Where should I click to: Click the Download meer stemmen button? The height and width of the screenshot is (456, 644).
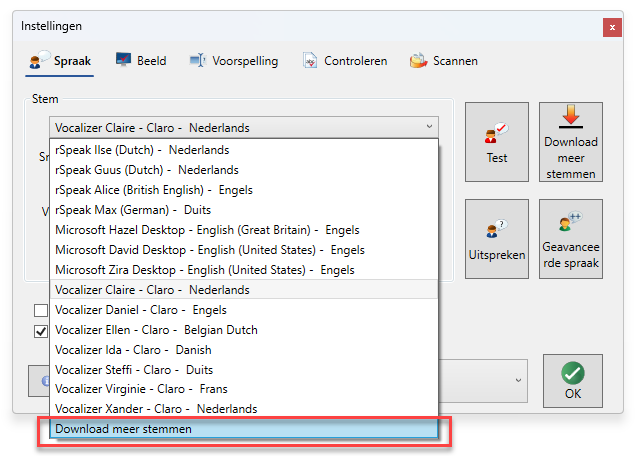pyautogui.click(x=570, y=142)
